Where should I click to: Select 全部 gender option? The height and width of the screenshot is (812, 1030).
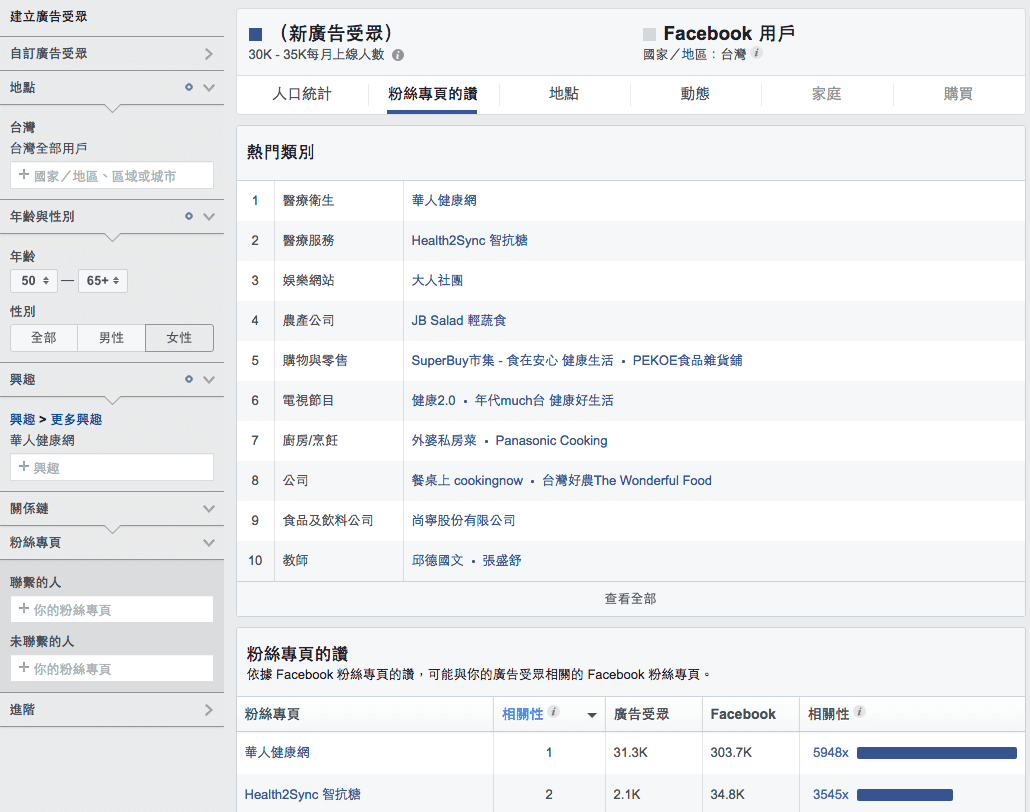44,338
